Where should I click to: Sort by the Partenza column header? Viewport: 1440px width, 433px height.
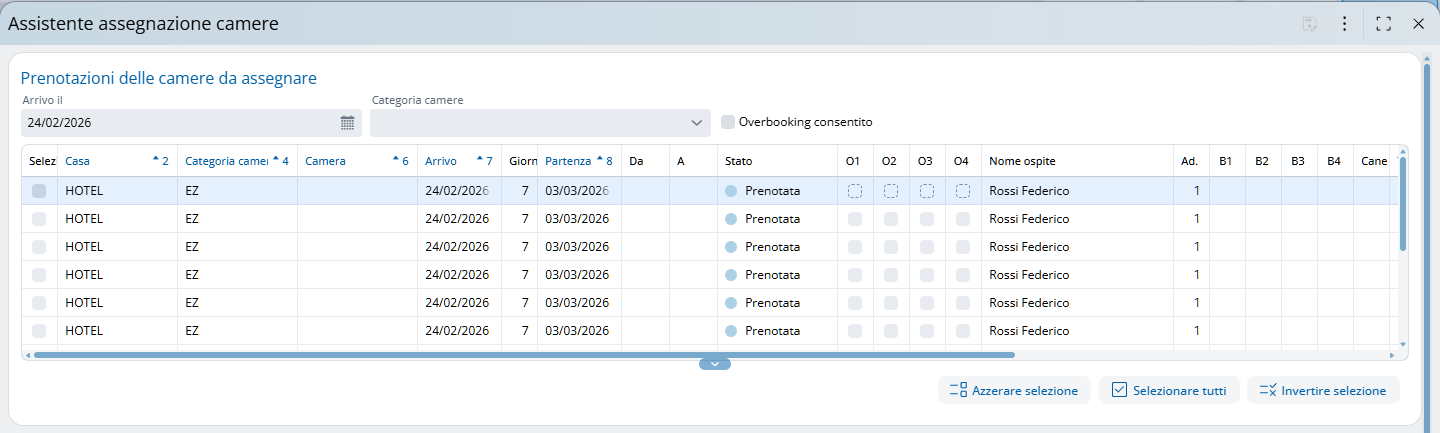568,161
